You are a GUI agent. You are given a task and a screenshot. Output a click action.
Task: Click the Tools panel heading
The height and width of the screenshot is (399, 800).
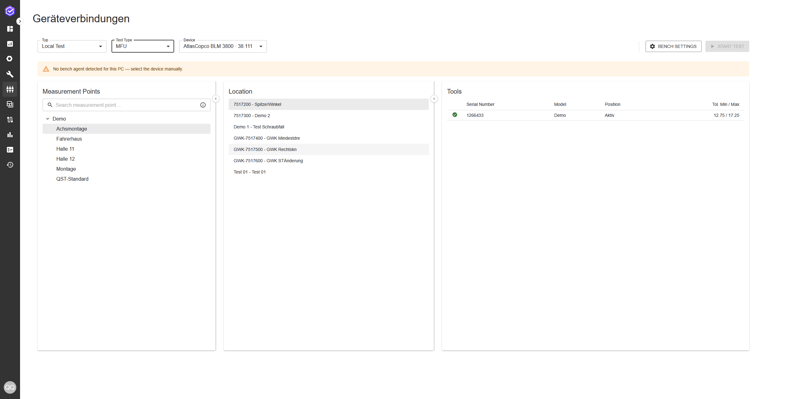(x=454, y=91)
